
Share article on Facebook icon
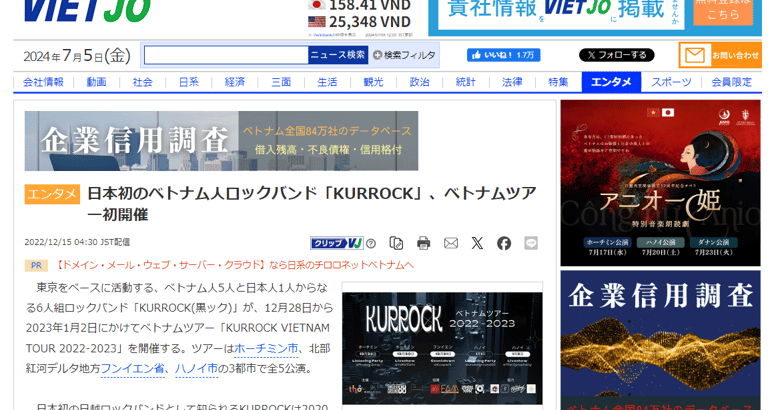(x=504, y=243)
